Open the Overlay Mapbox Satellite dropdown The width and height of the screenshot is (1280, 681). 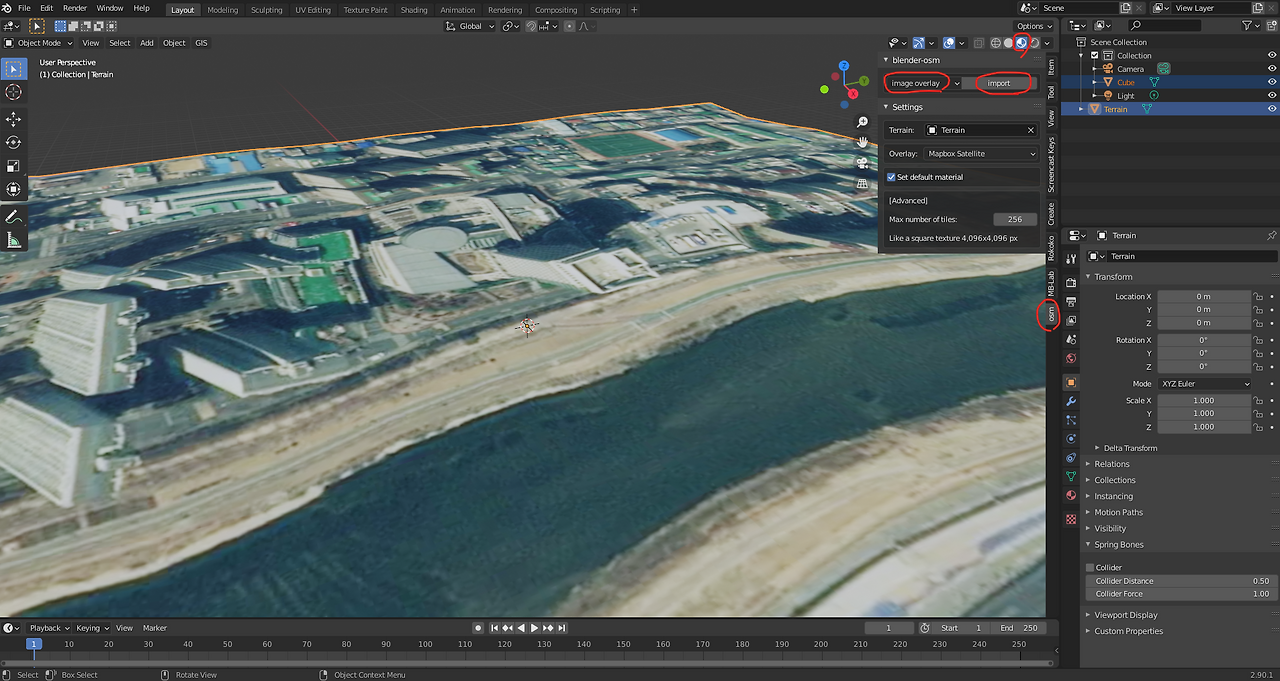point(981,154)
